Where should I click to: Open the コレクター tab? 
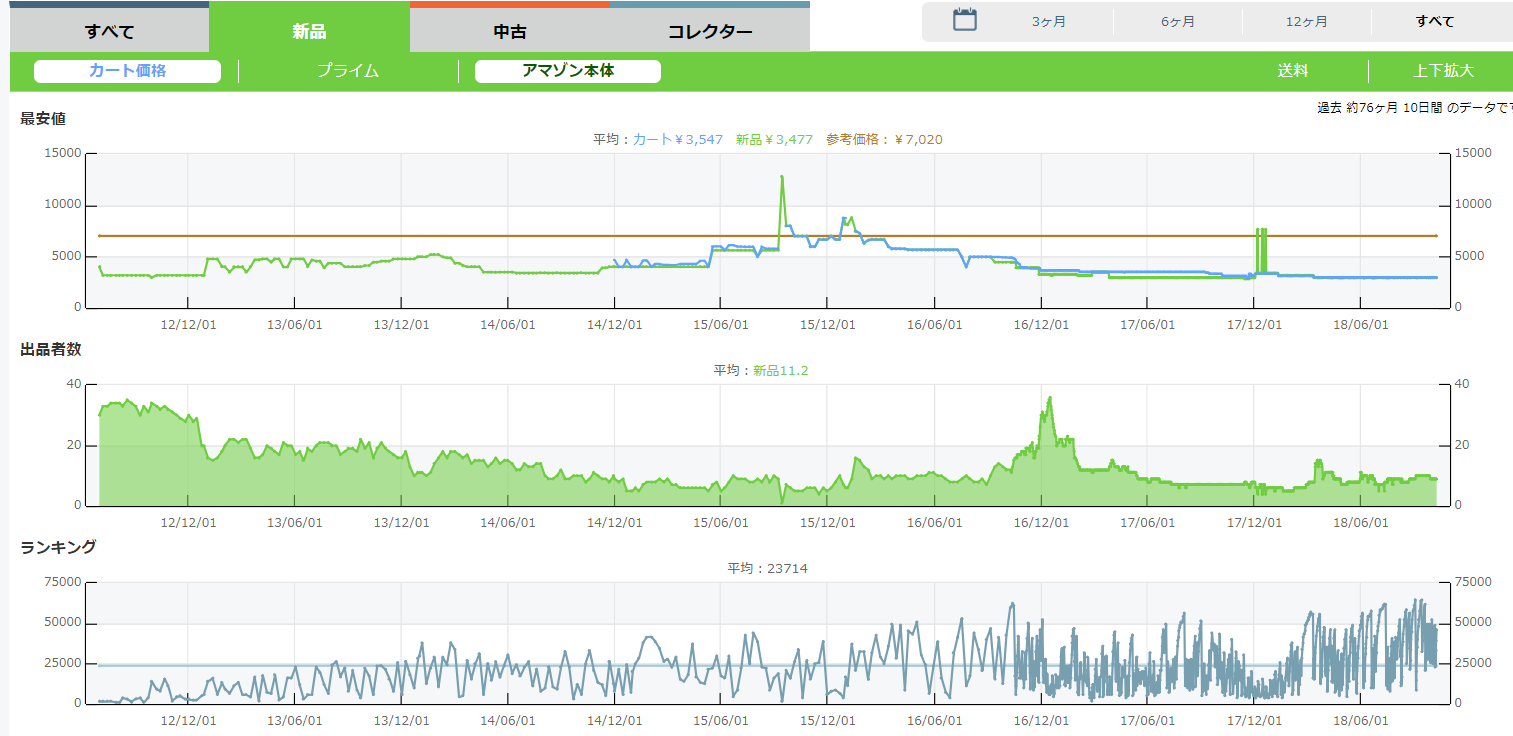coord(709,31)
